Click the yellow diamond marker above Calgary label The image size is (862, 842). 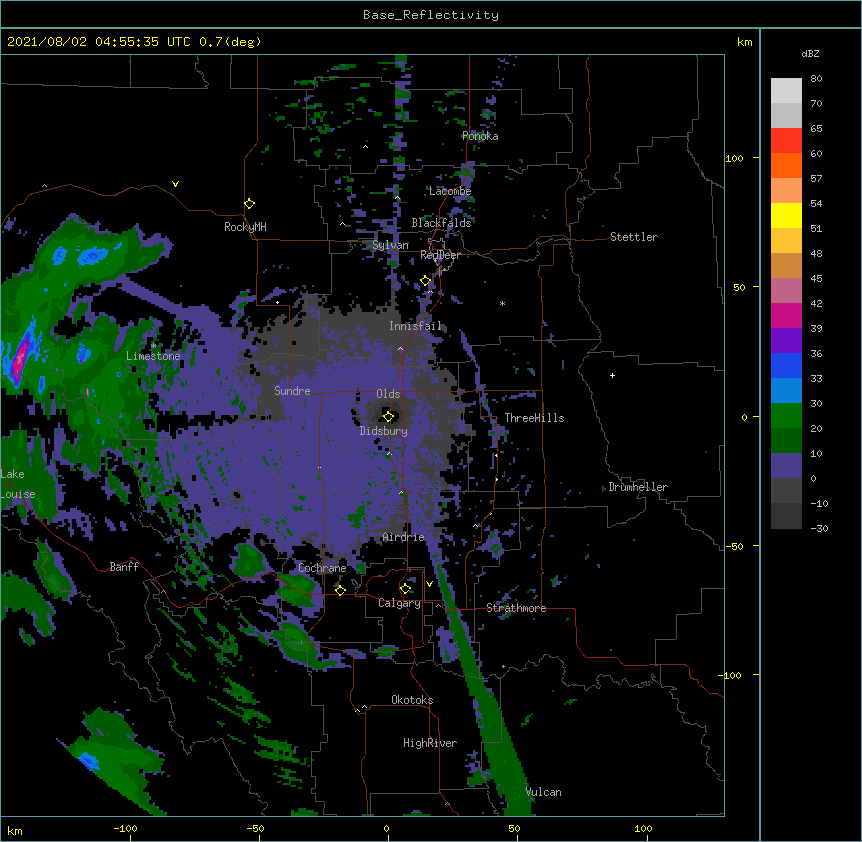coord(405,589)
